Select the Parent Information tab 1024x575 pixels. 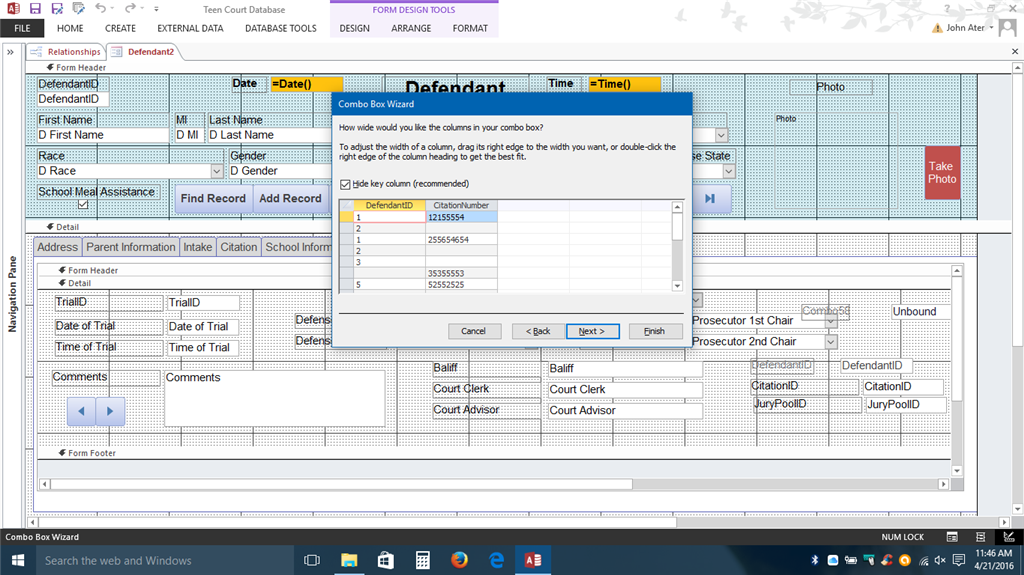coord(131,247)
